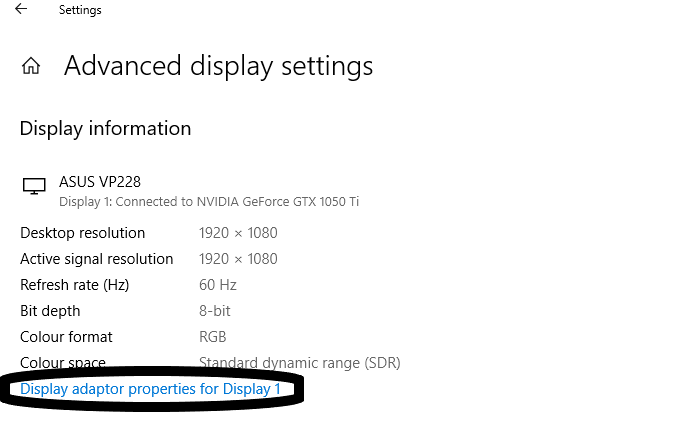
Task: Click the 60 Hz refresh rate value
Action: click(x=217, y=285)
